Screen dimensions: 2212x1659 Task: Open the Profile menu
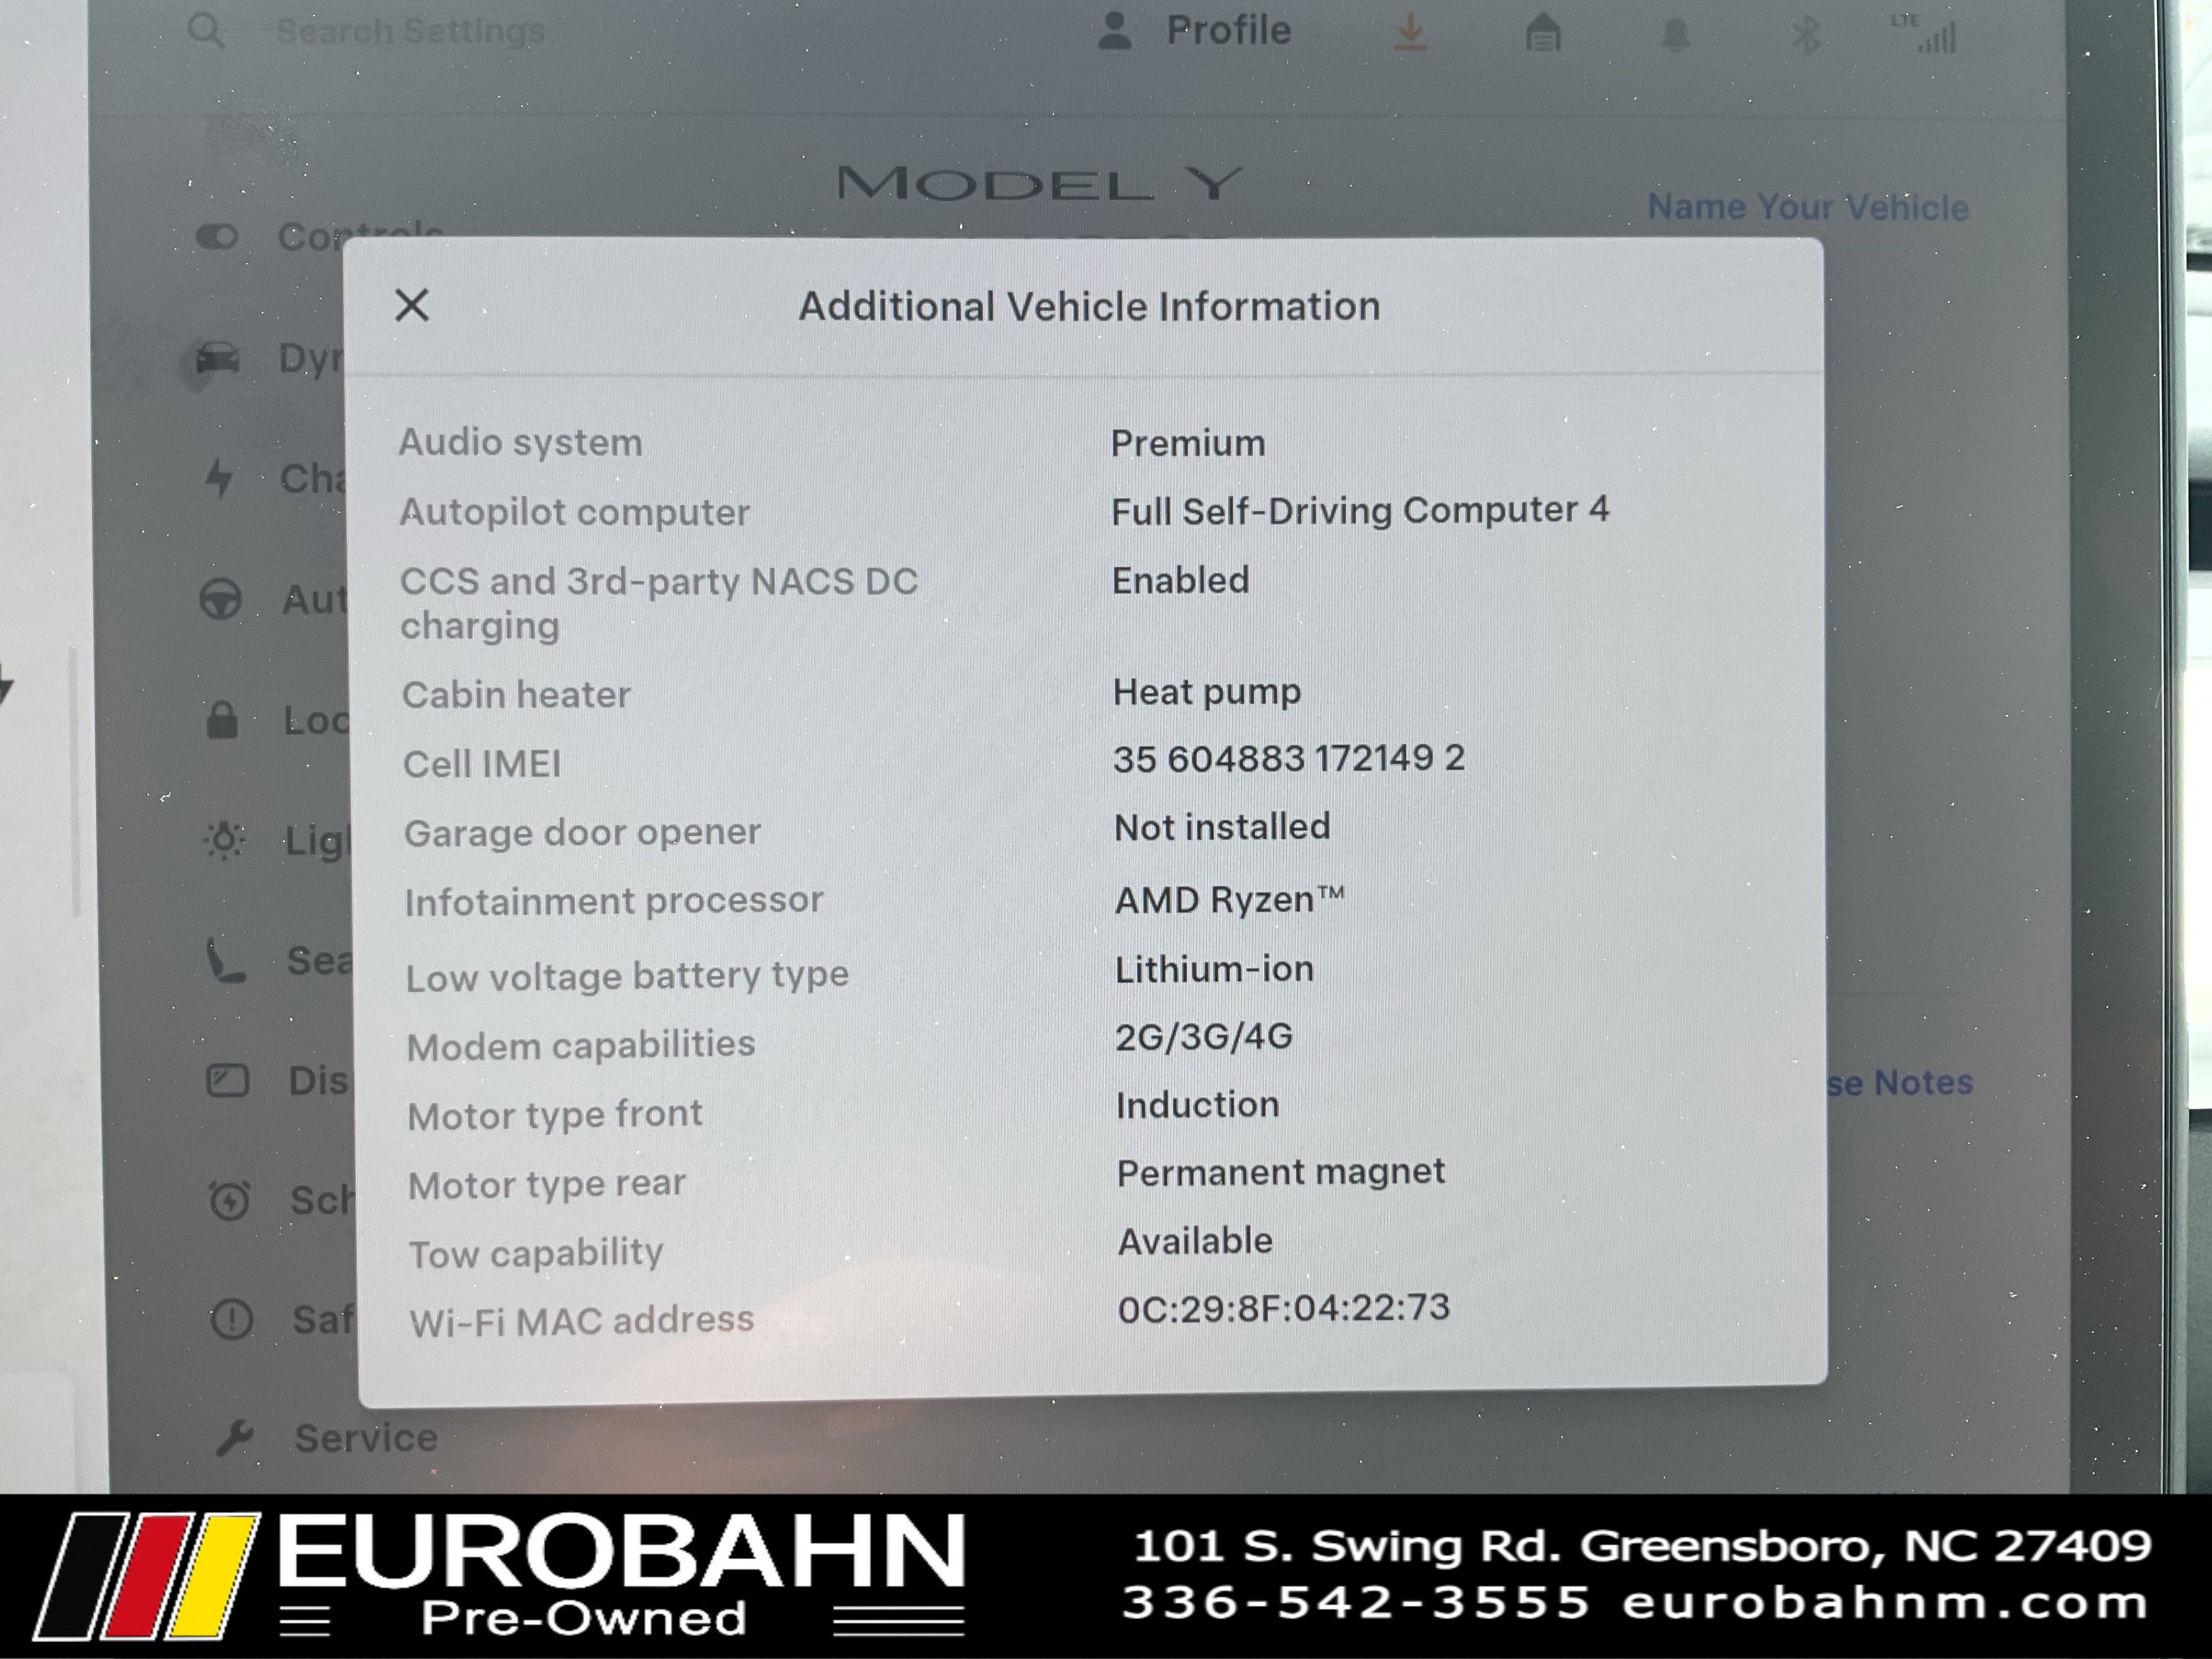coord(1194,30)
